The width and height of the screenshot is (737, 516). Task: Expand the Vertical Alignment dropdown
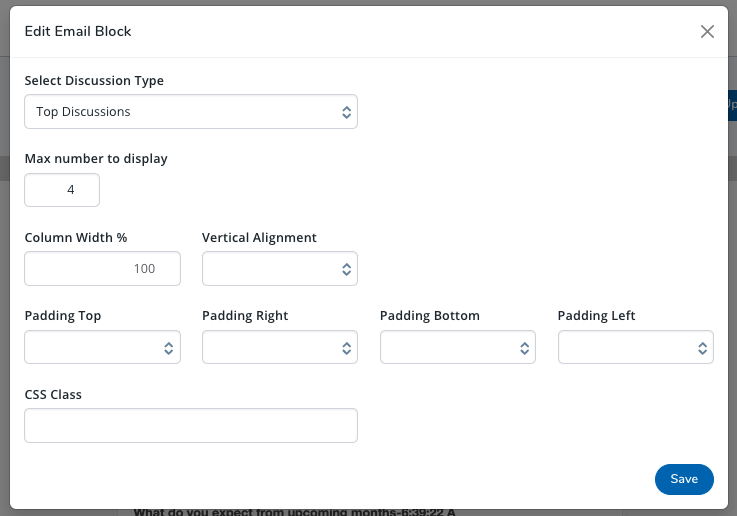pos(279,268)
